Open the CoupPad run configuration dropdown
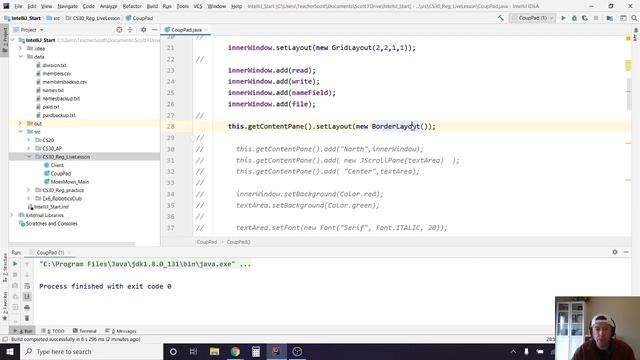This screenshot has height=360, width=640. coord(532,18)
